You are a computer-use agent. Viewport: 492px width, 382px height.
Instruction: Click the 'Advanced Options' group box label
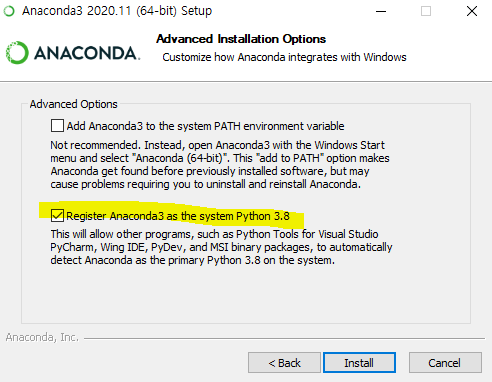click(x=74, y=104)
